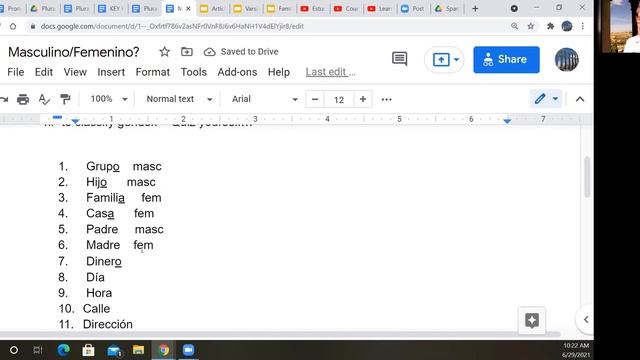Screen dimensions: 640x360
Task: Hide the menus with the up chevron
Action: click(580, 99)
